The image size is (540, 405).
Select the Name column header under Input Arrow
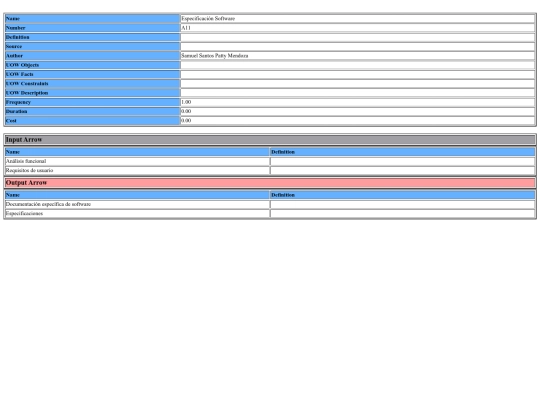[137, 152]
